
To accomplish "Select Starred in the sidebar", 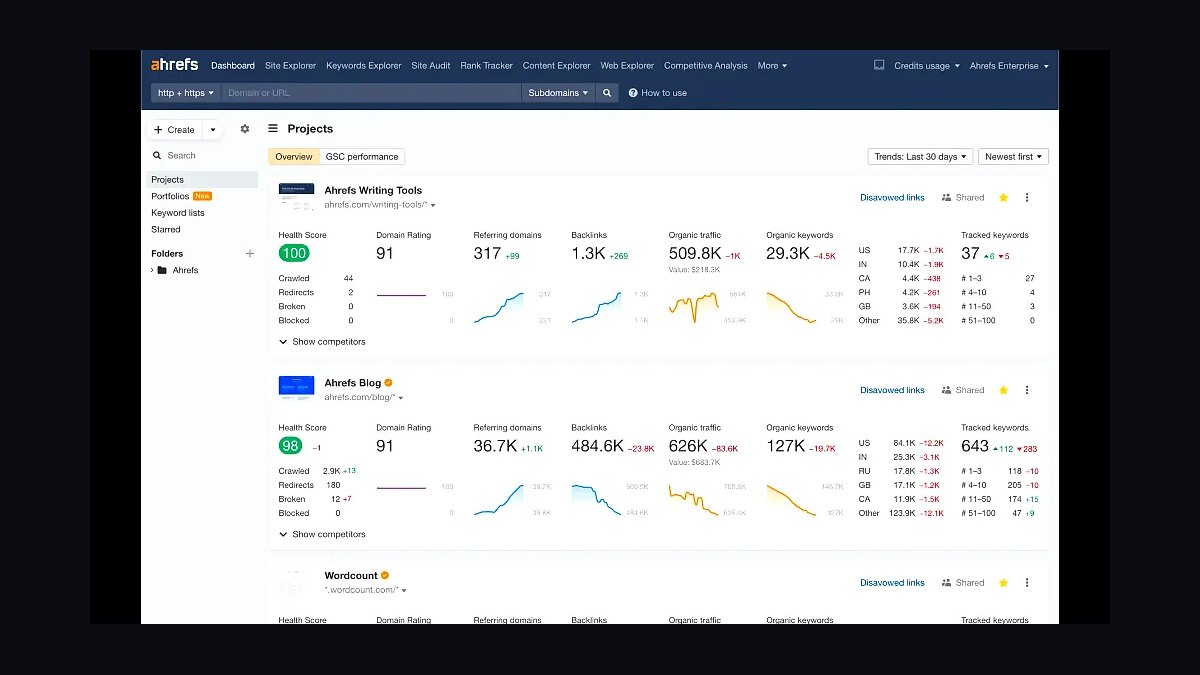I will point(166,230).
